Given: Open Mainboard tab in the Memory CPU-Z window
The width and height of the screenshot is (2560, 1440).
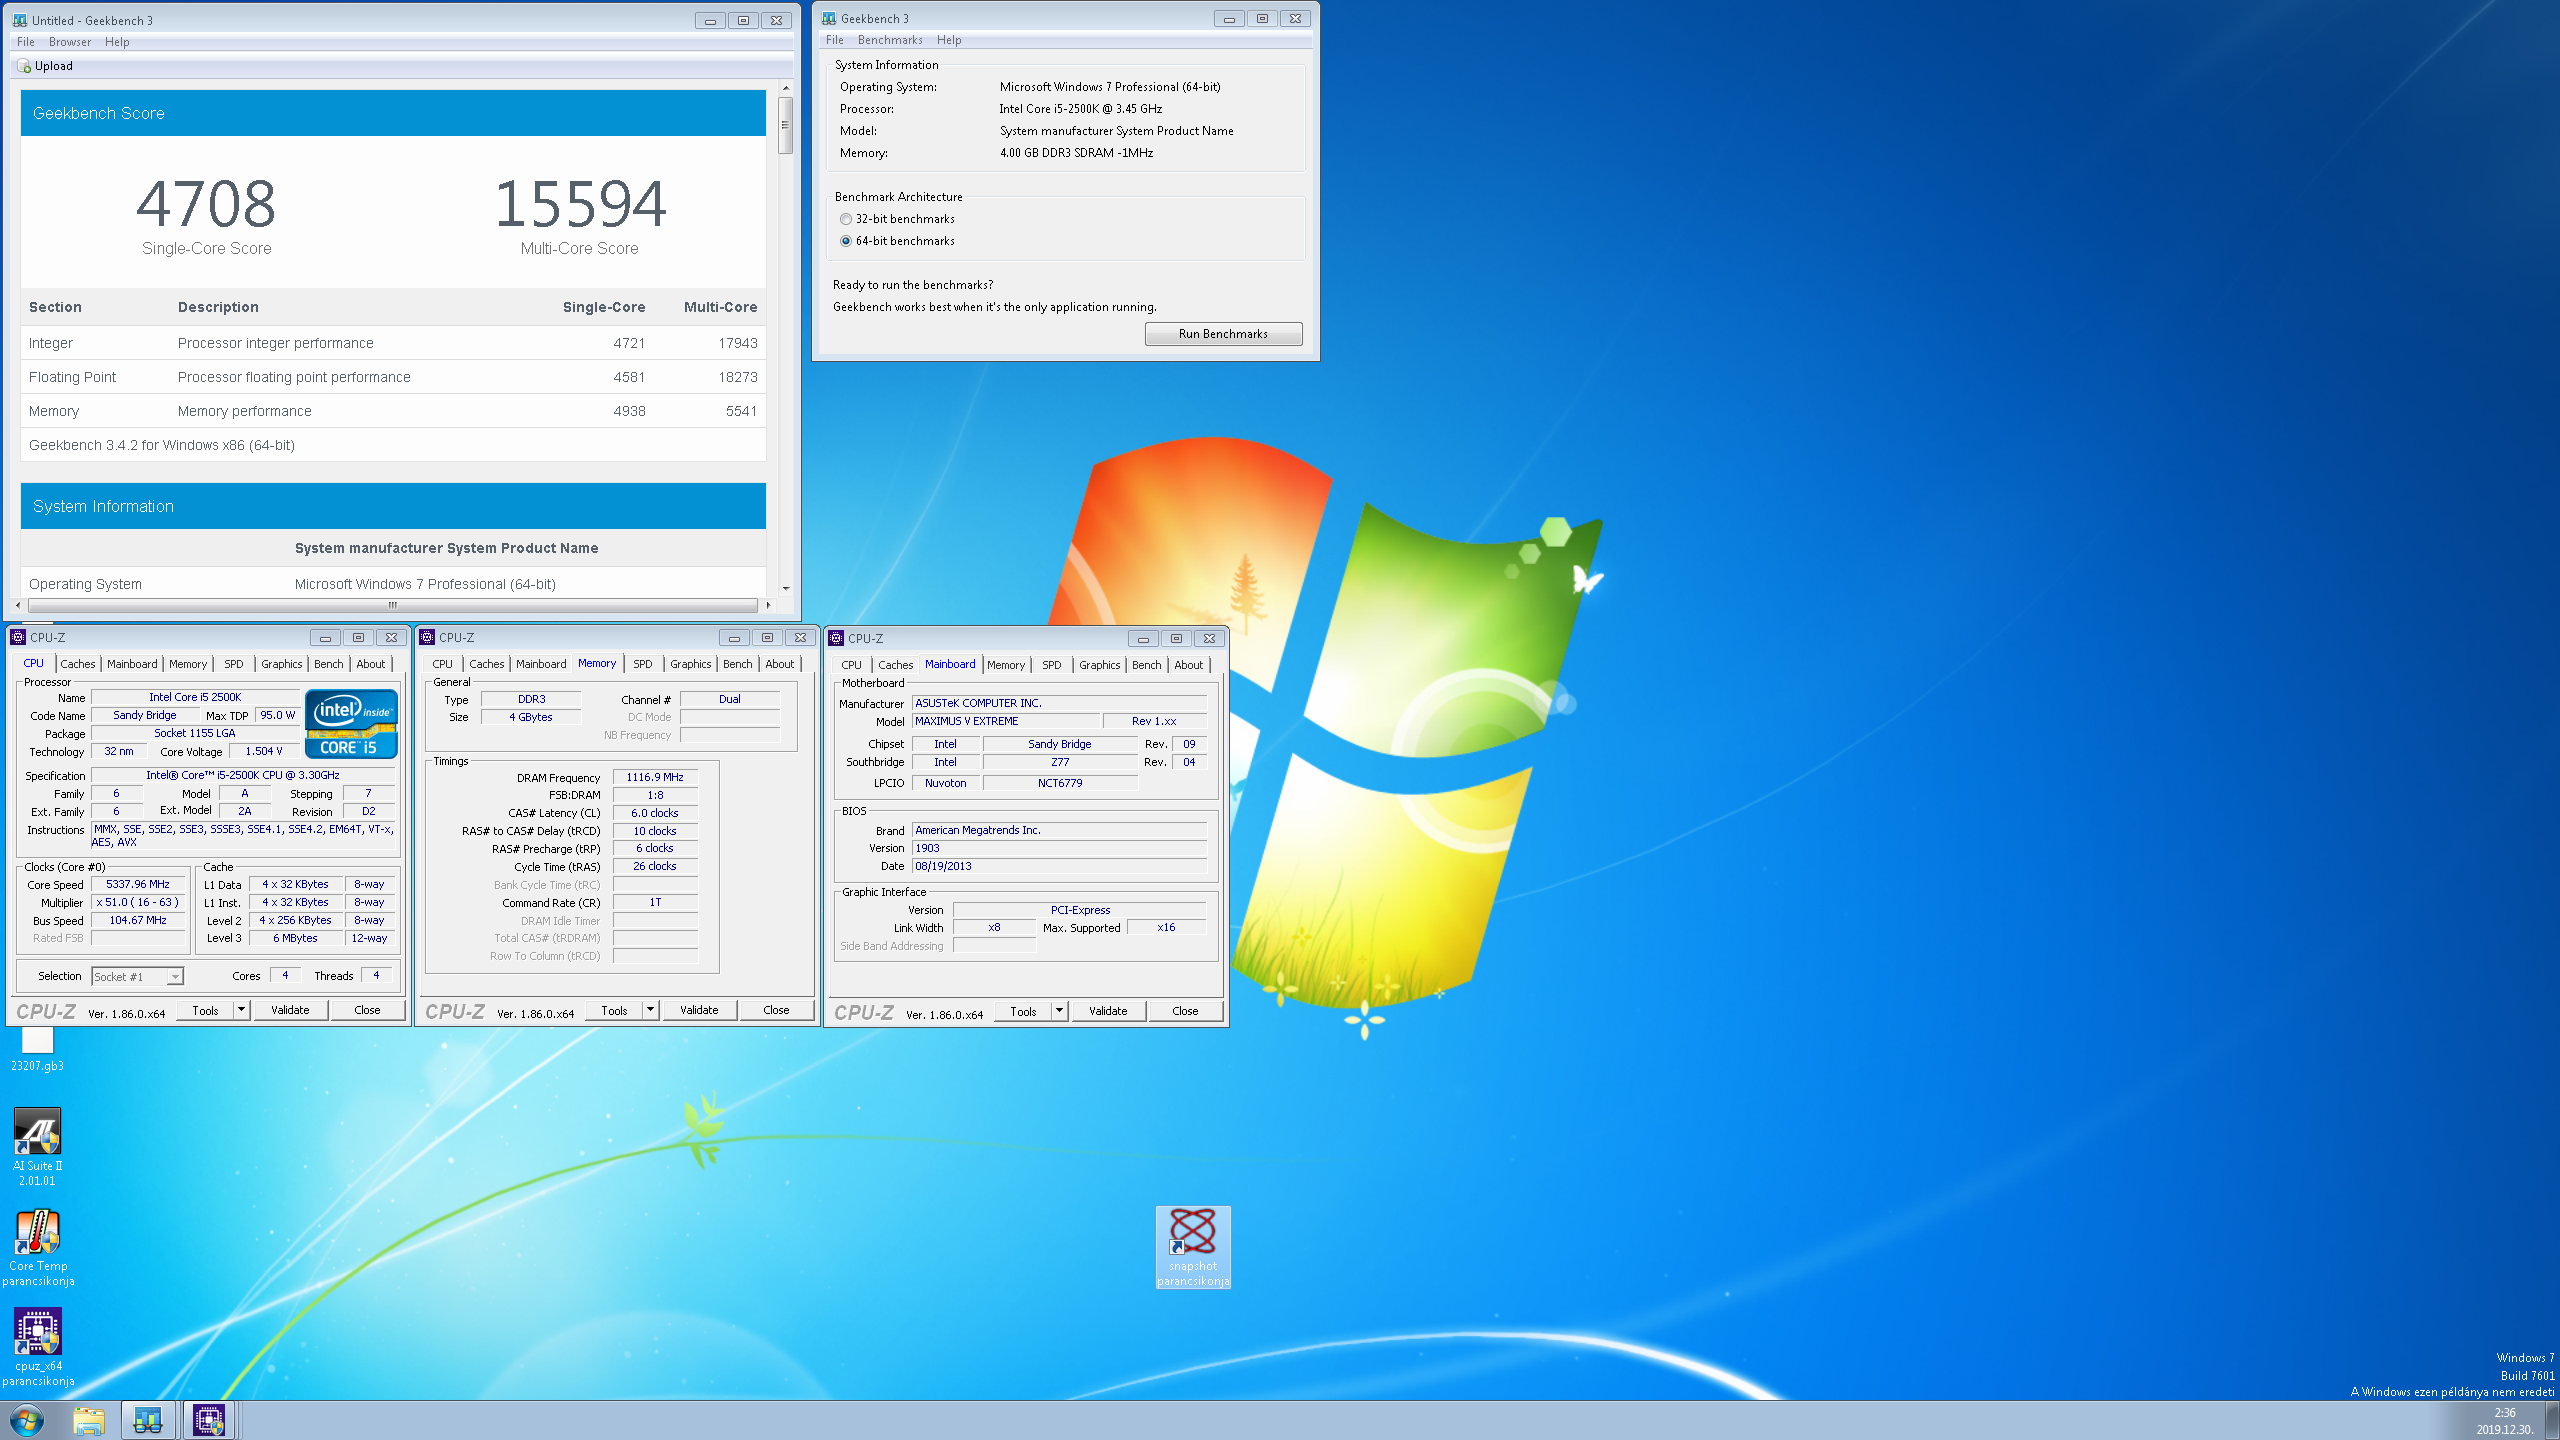Looking at the screenshot, I should point(541,664).
